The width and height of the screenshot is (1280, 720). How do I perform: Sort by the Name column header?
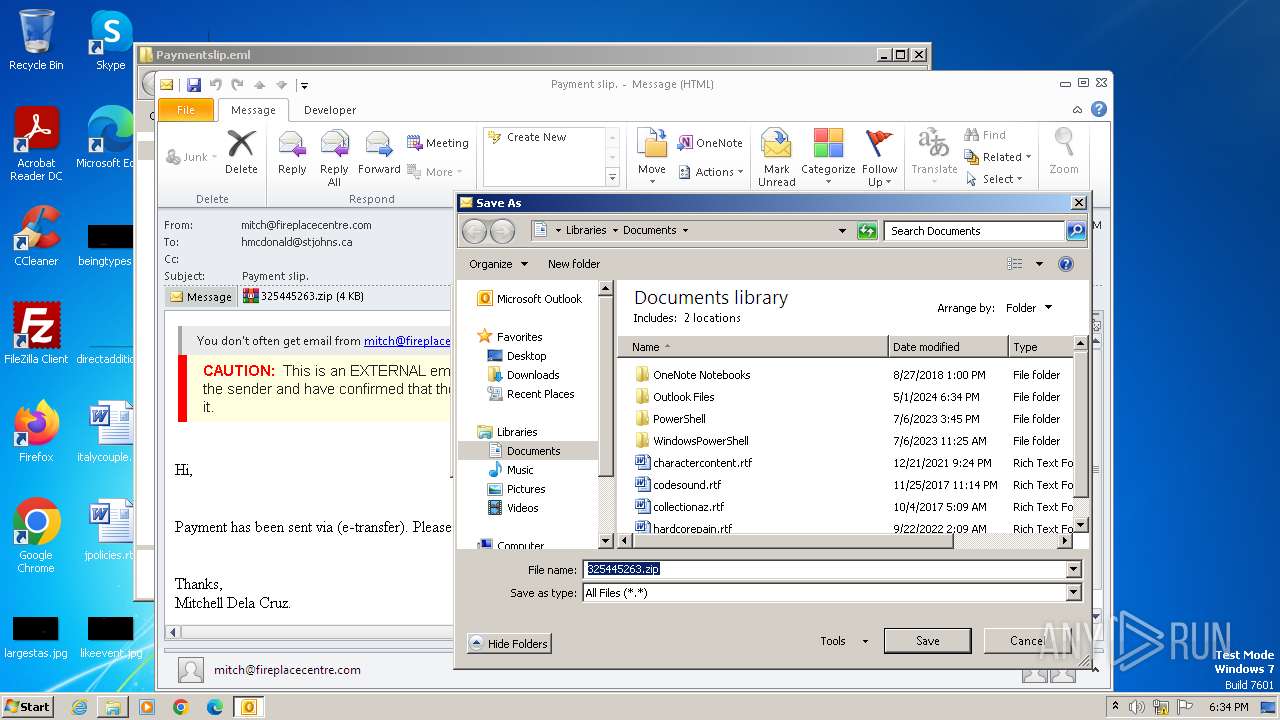(x=754, y=347)
